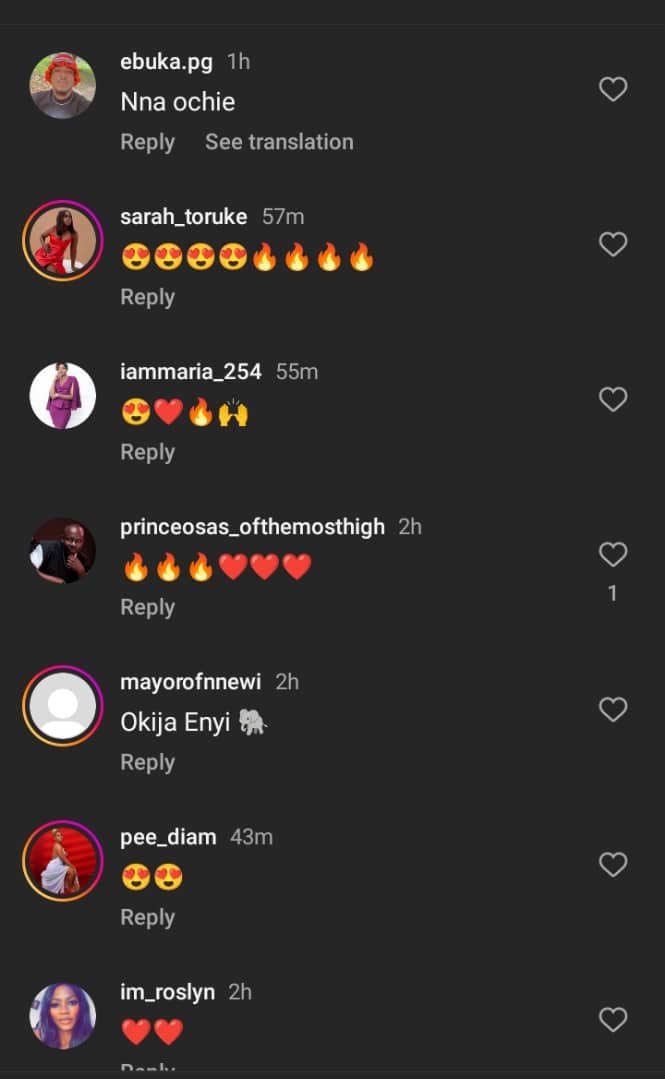View sarah_toruke's story avatar

click(x=62, y=241)
